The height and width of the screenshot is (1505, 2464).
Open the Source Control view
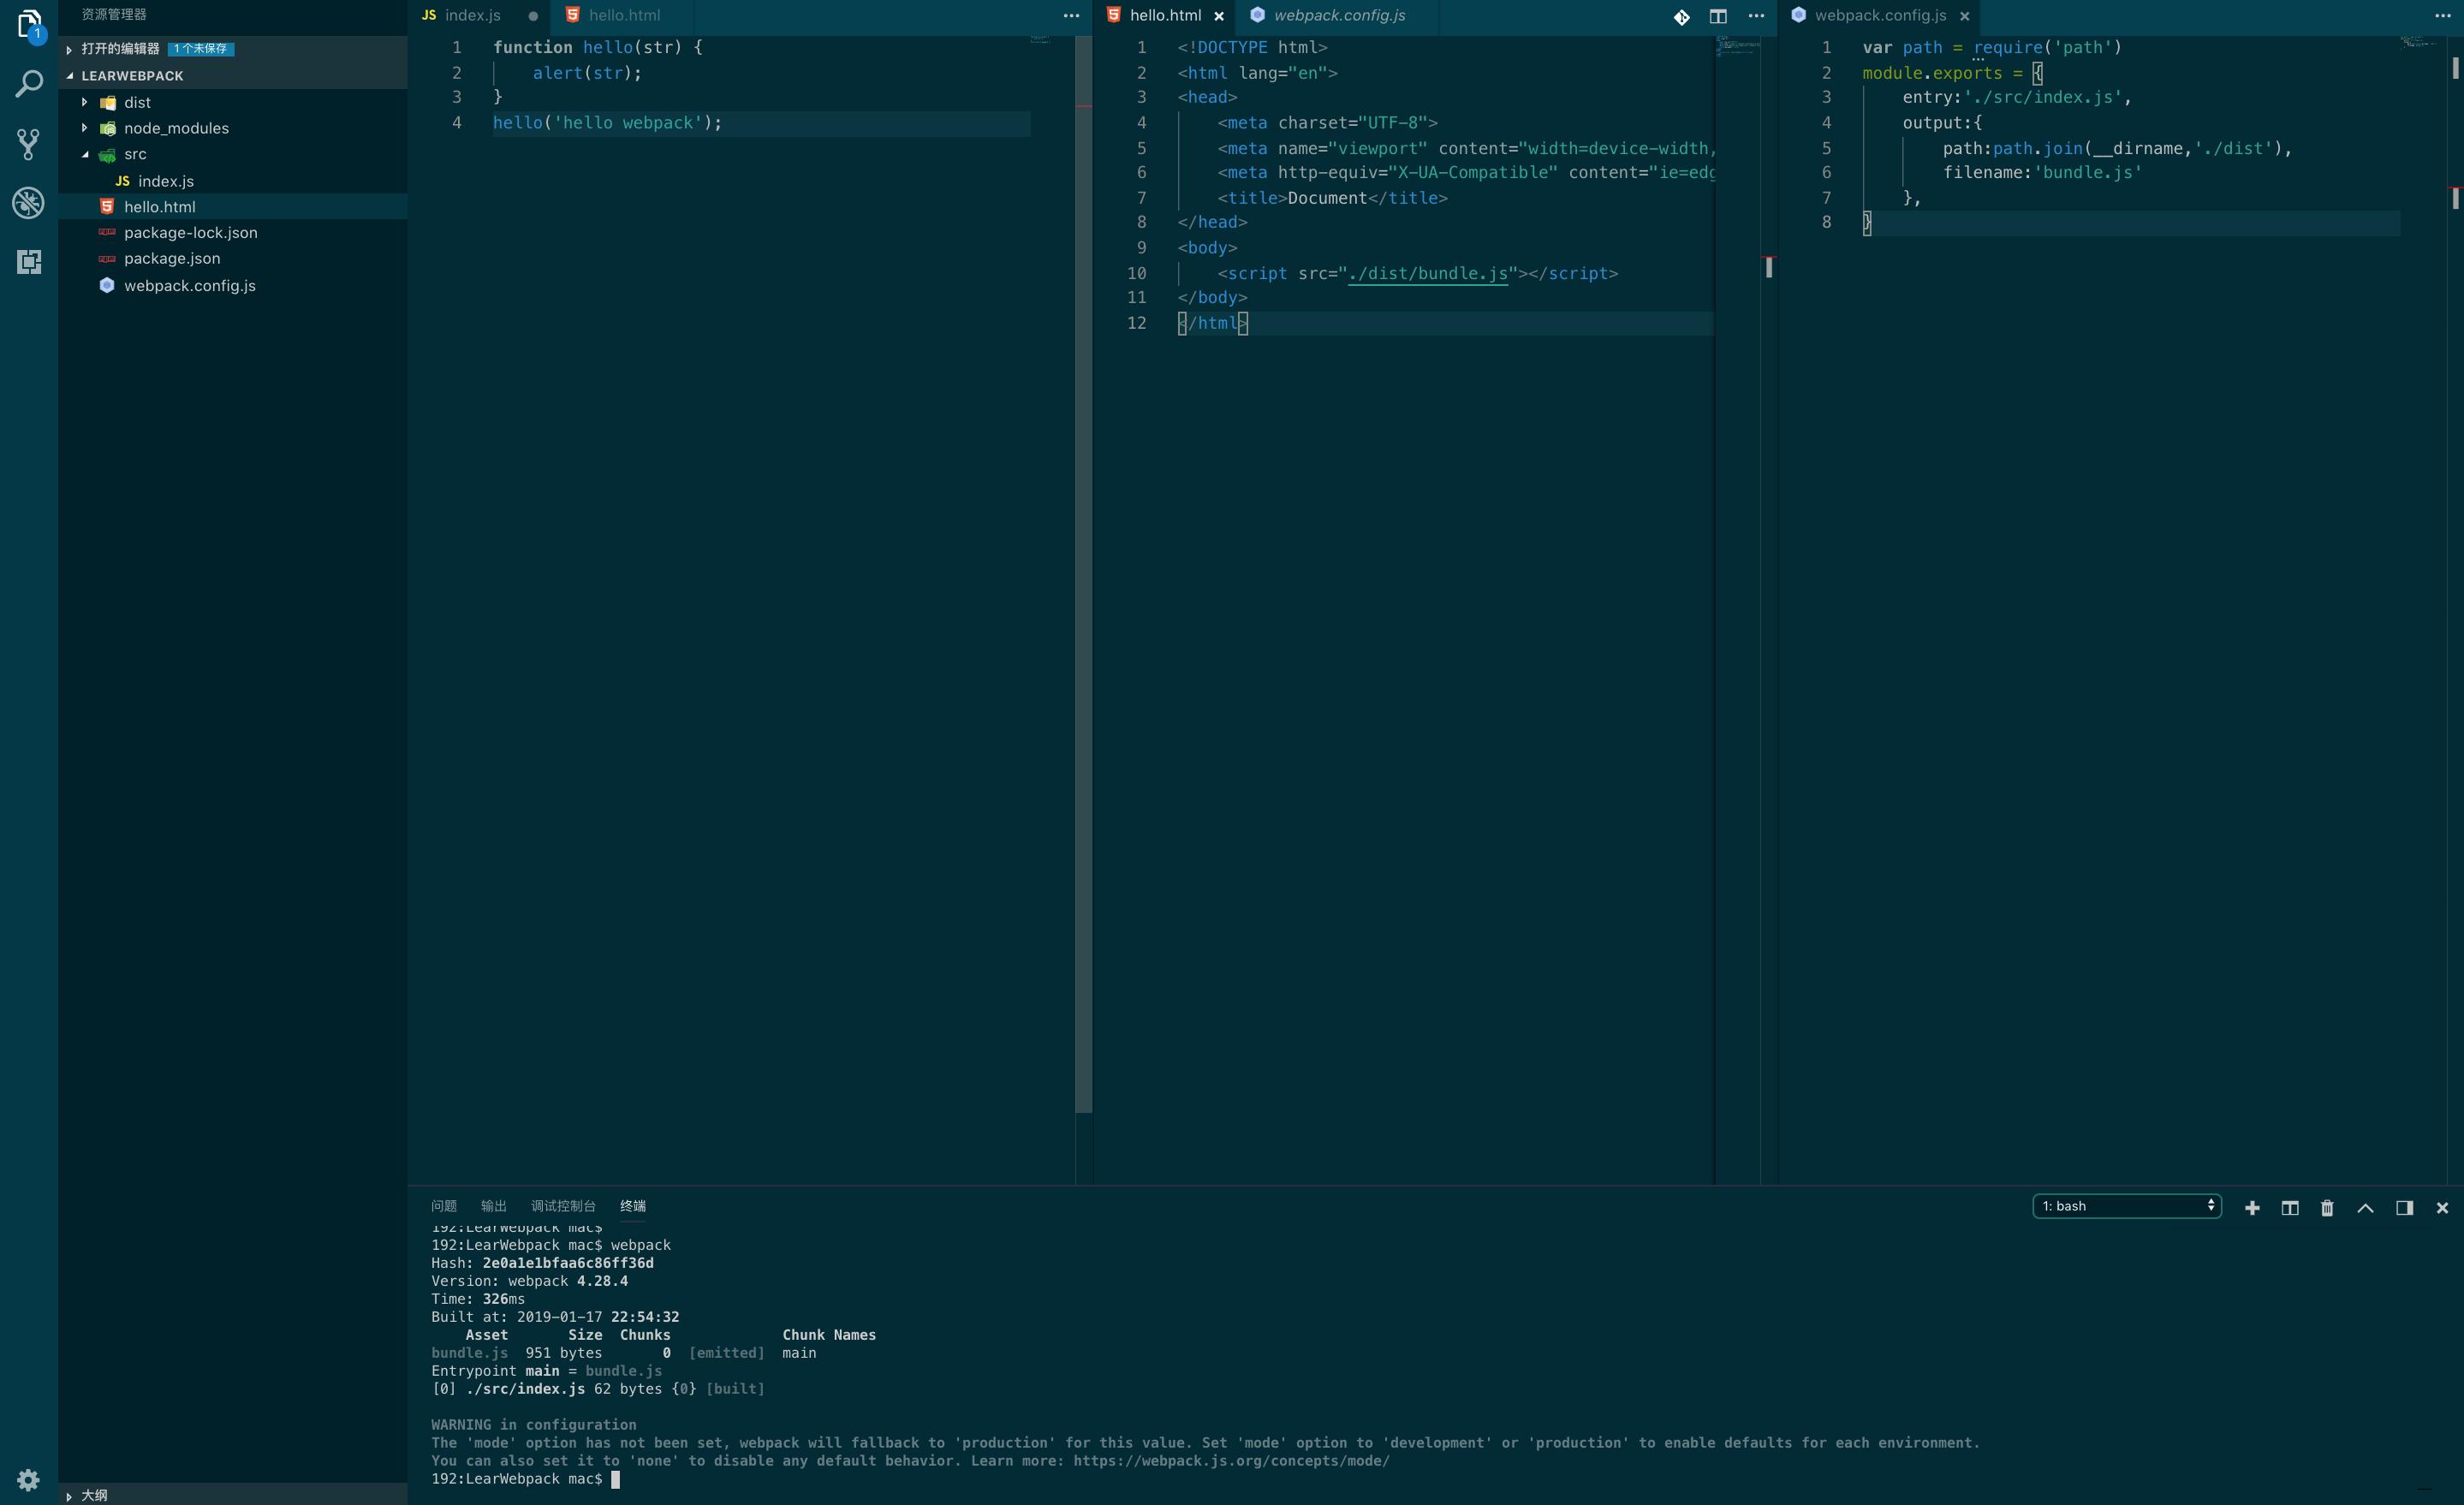point(29,144)
